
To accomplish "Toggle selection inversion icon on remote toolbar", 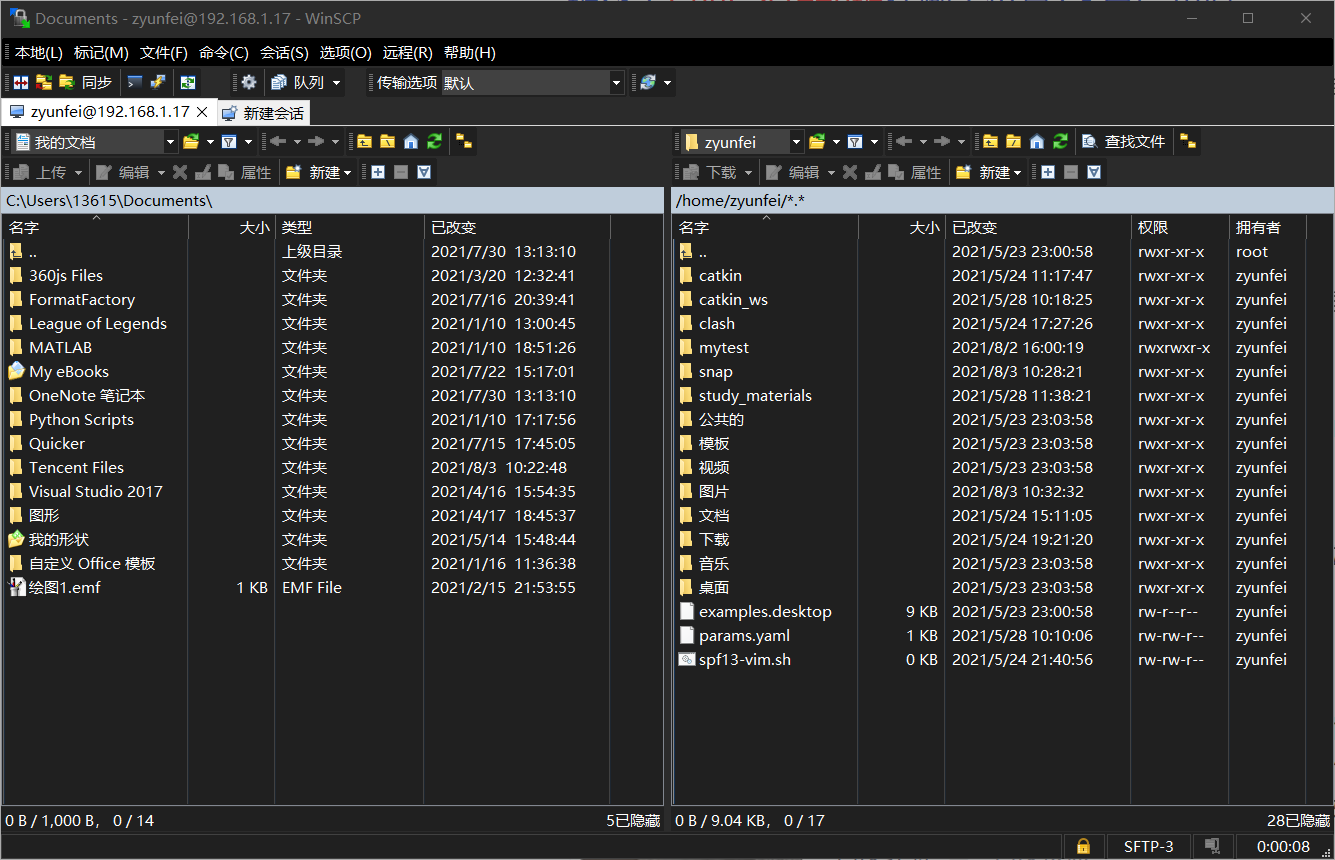I will coord(1094,172).
